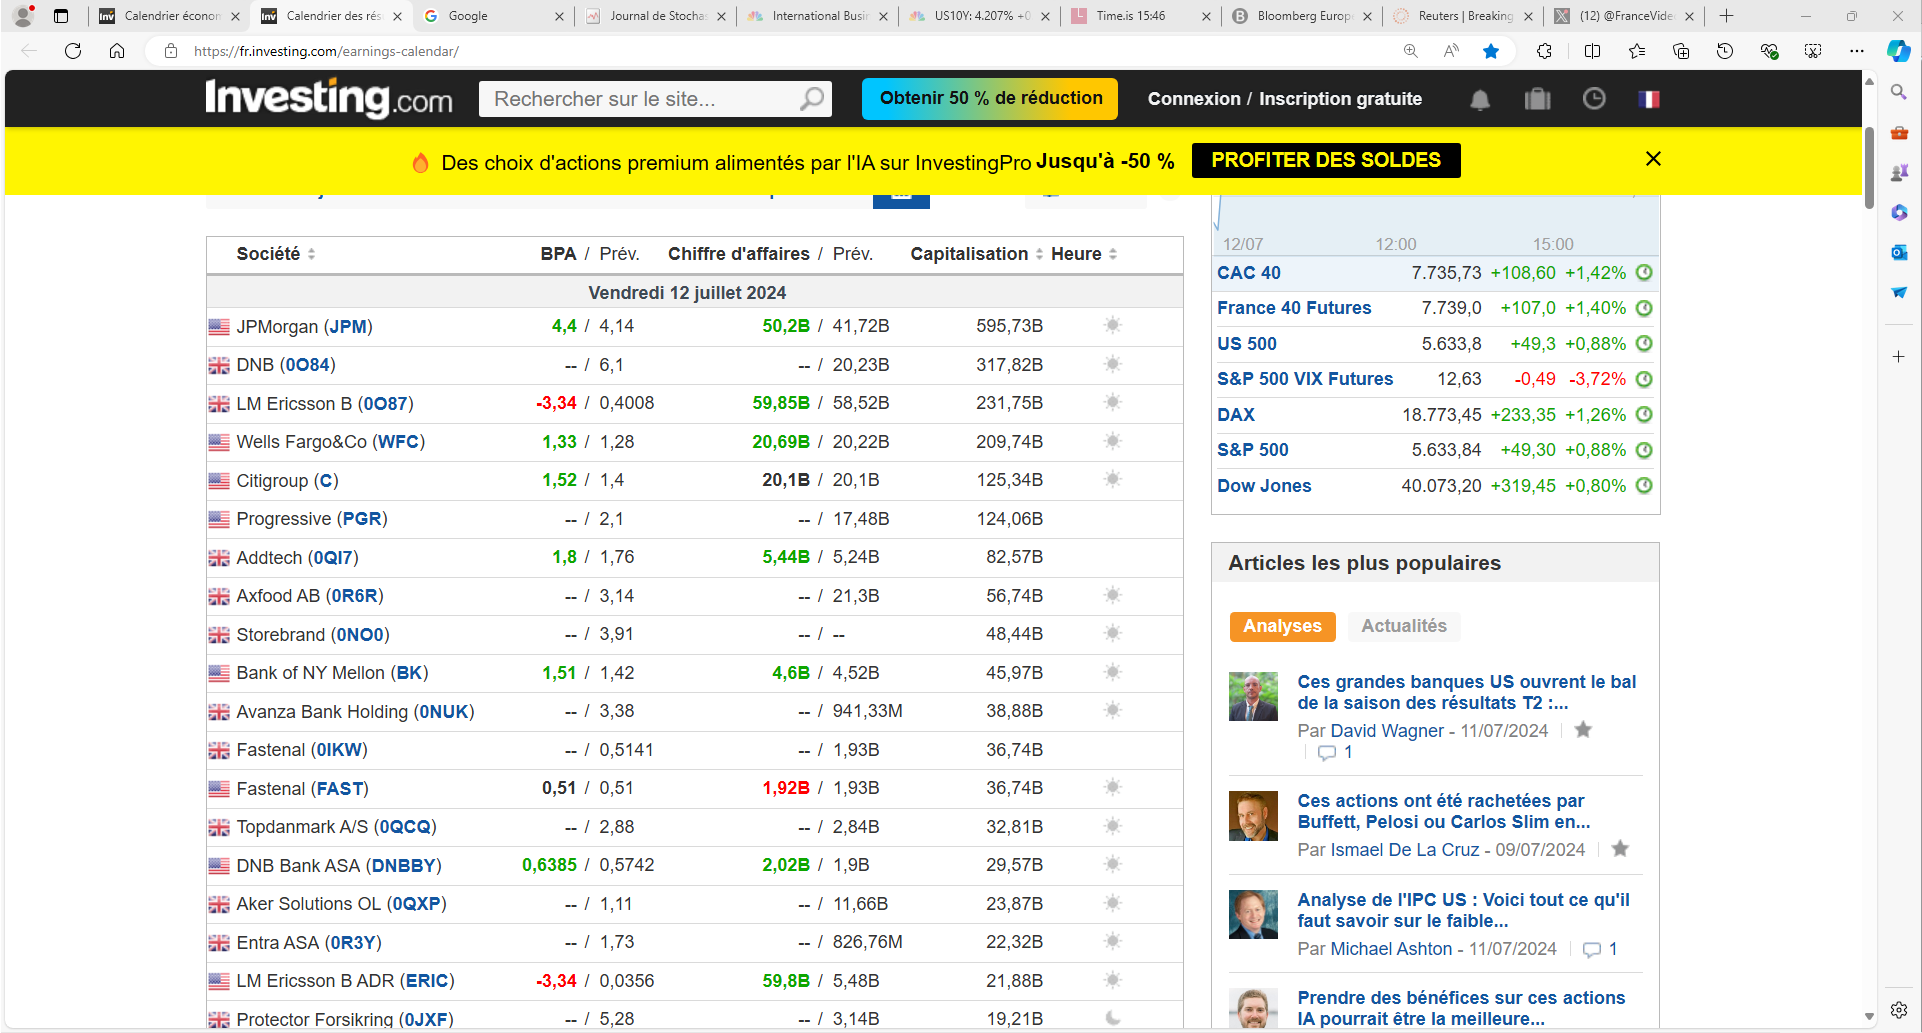Click the plus icon in the Edge sidebar
This screenshot has width=1922, height=1033.
click(x=1899, y=356)
